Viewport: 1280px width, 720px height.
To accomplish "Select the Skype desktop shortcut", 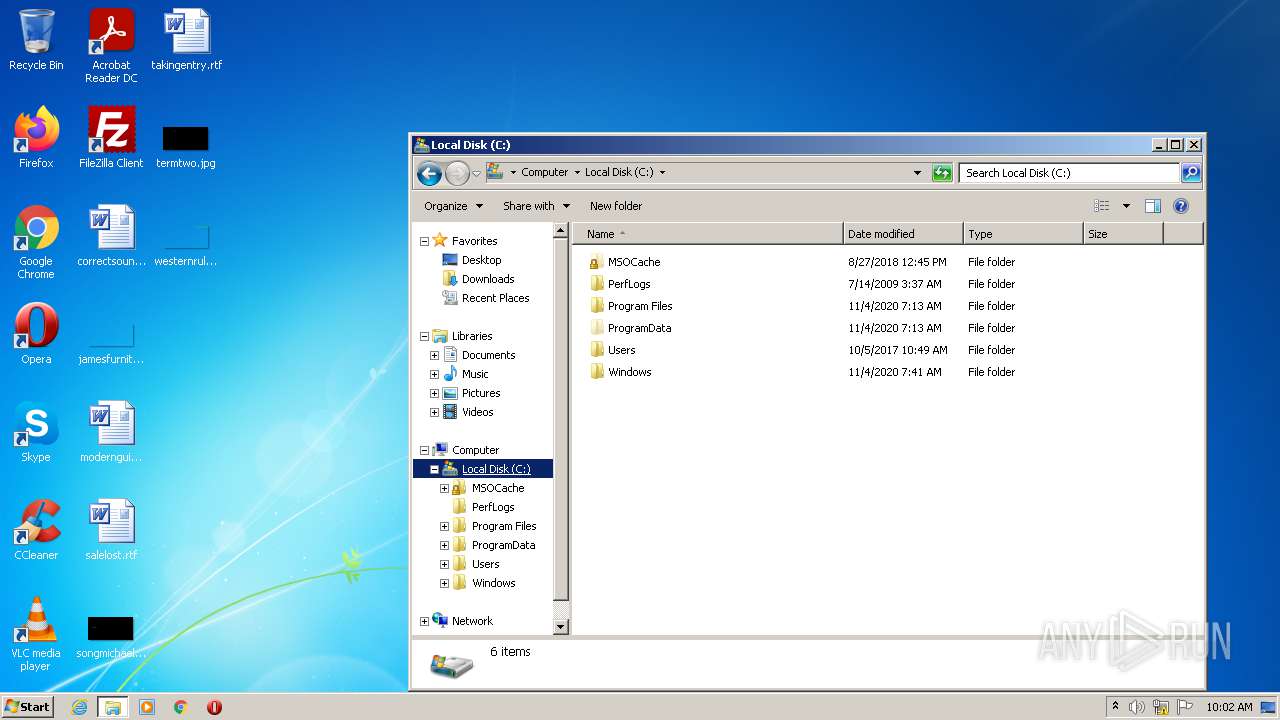I will (x=36, y=432).
